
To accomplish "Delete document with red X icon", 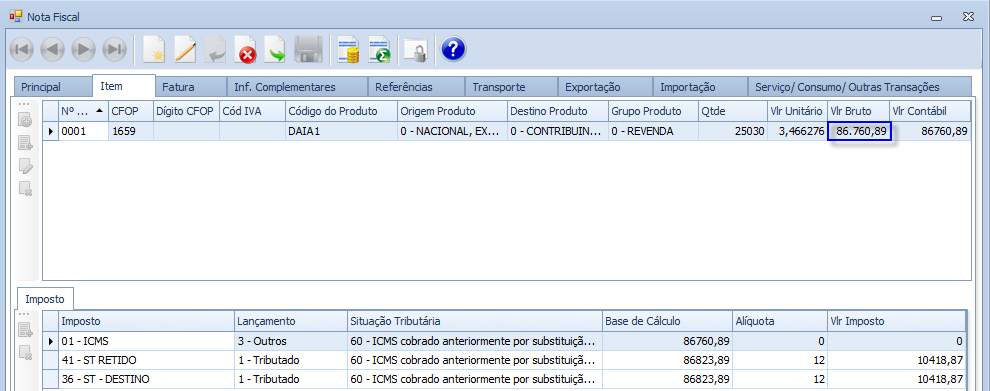I will pyautogui.click(x=246, y=49).
